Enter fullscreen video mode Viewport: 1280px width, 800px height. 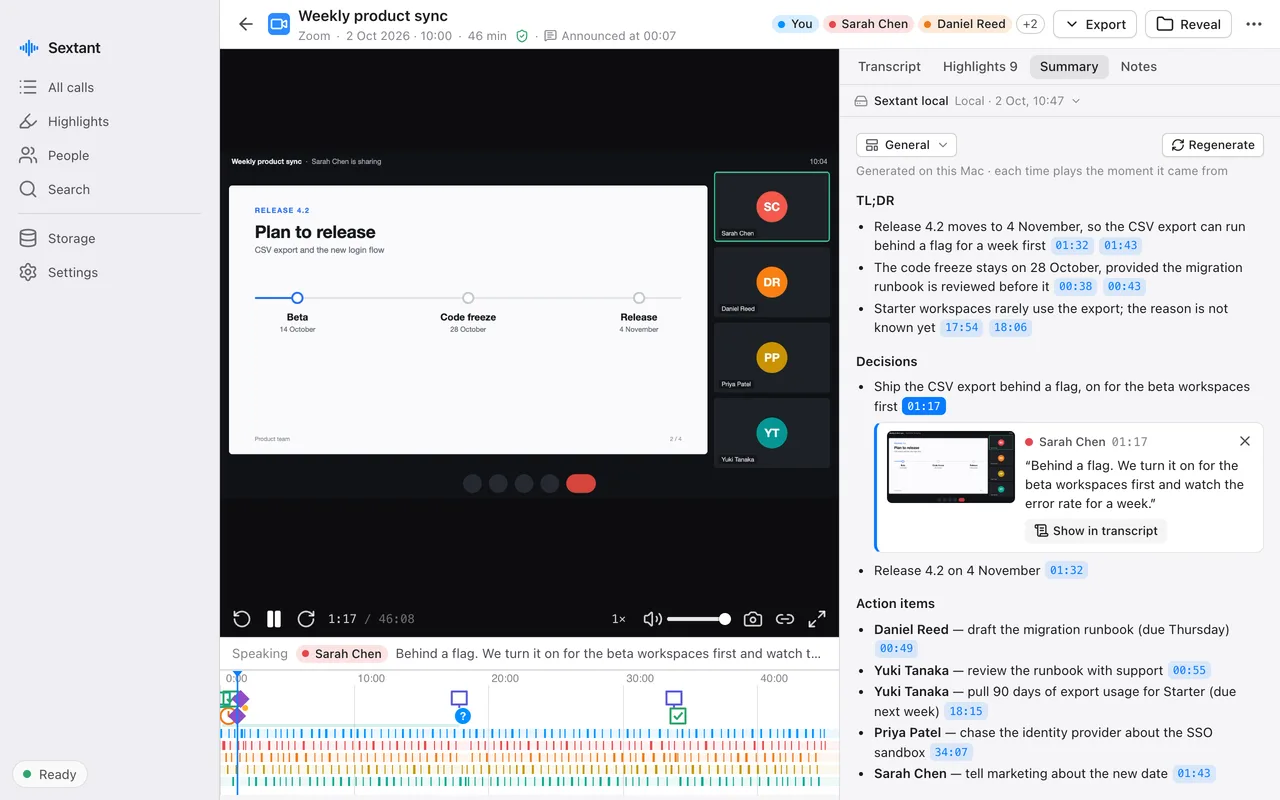pyautogui.click(x=817, y=619)
